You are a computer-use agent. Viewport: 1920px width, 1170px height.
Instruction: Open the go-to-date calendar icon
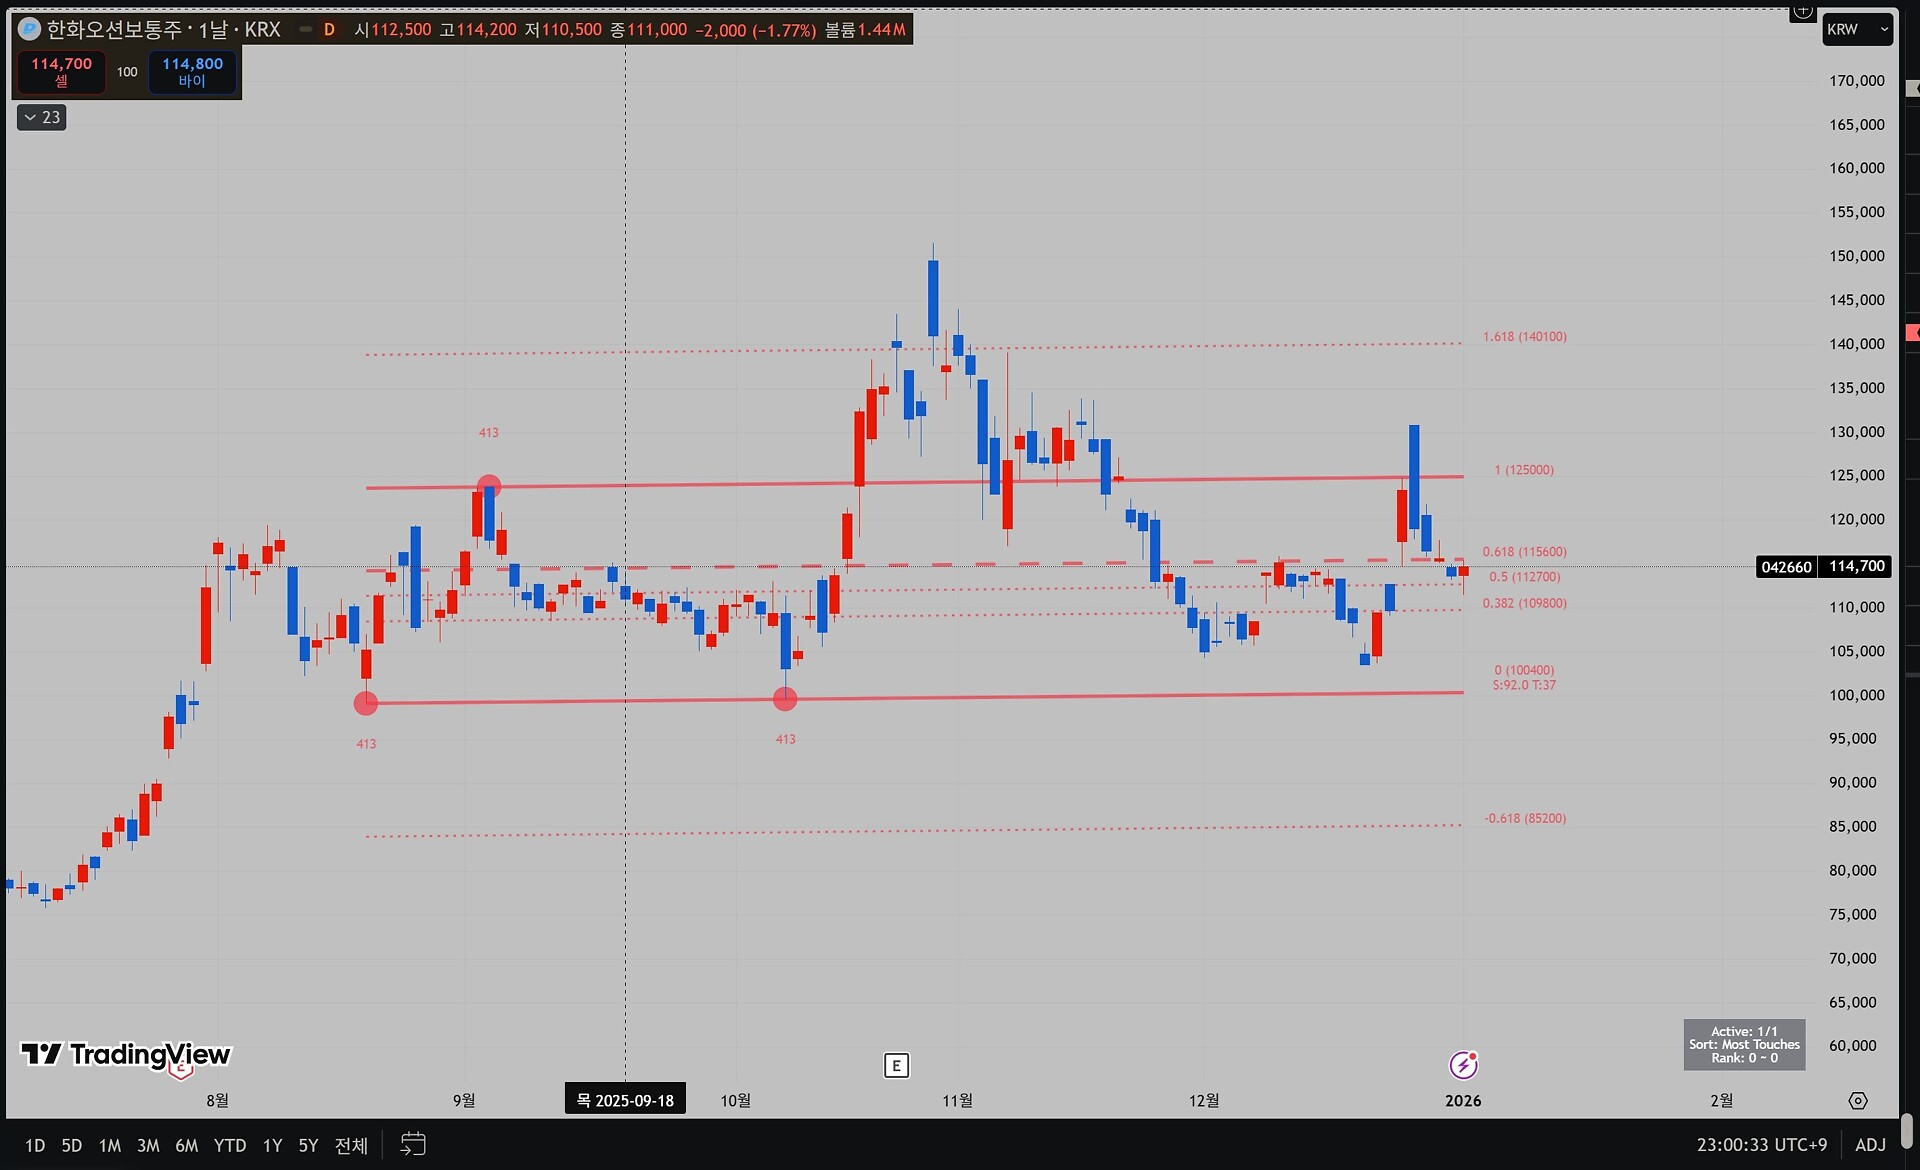(x=413, y=1144)
